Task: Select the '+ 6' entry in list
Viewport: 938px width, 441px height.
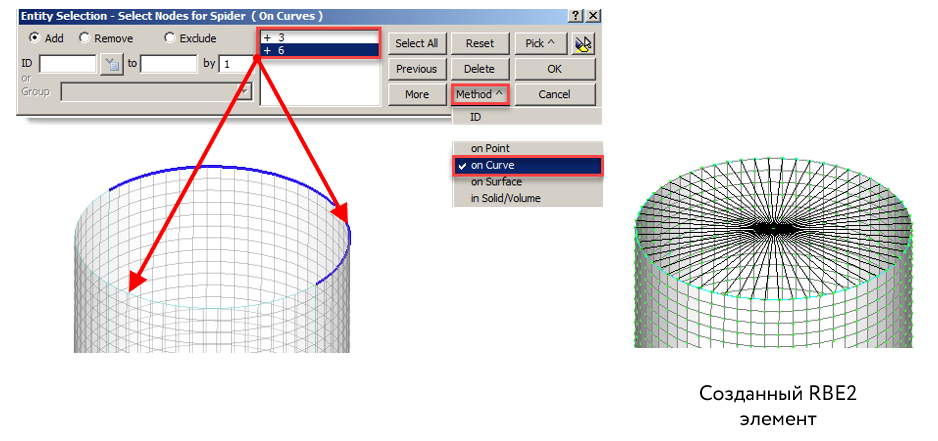Action: pos(320,50)
